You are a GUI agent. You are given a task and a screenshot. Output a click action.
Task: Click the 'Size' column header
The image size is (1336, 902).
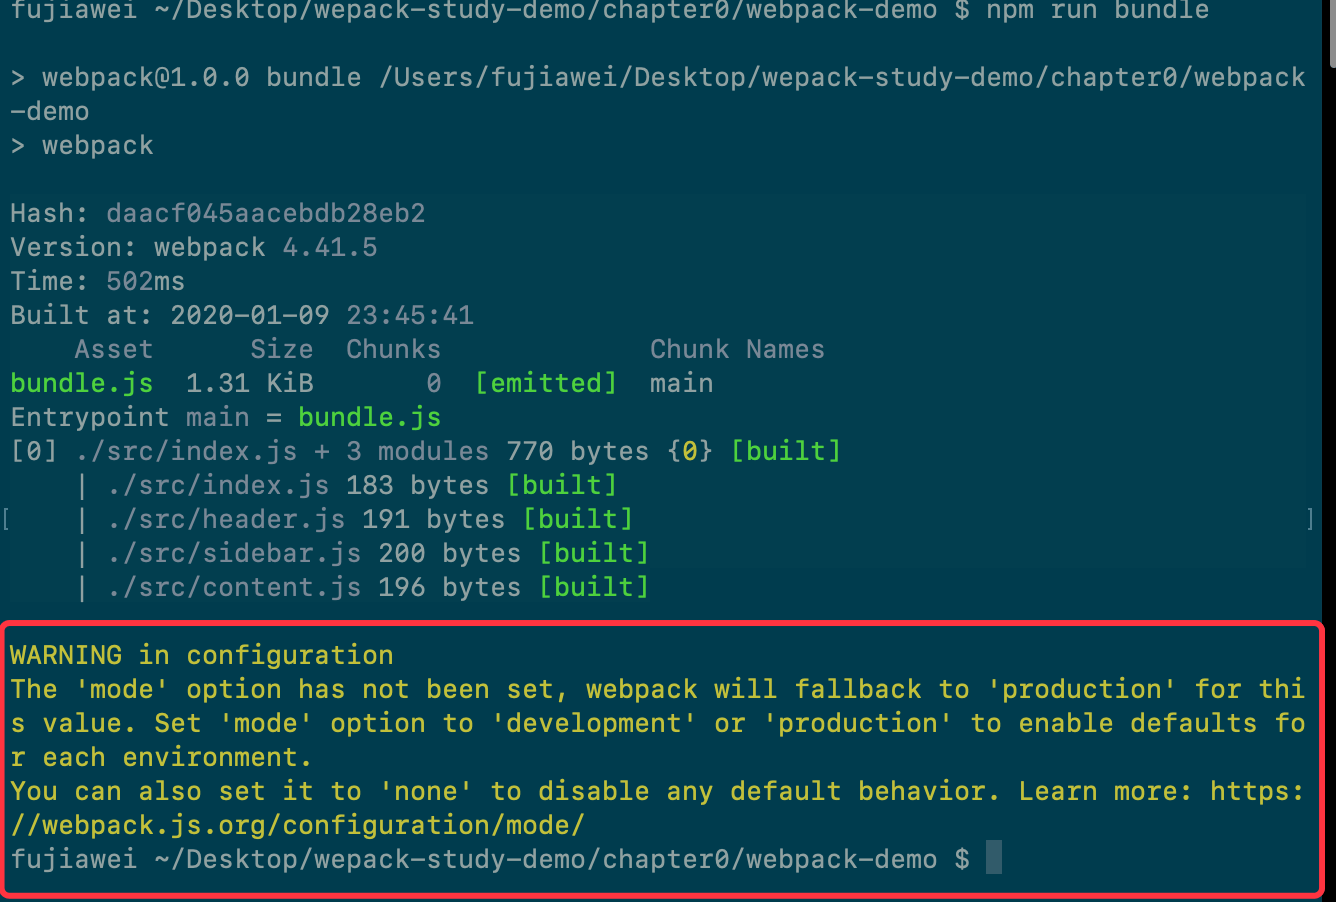[282, 349]
